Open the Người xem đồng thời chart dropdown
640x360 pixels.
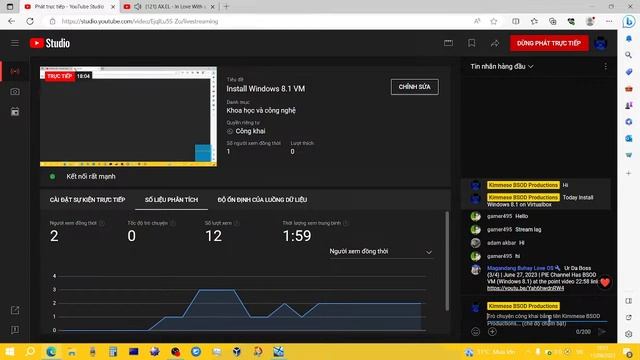point(380,251)
